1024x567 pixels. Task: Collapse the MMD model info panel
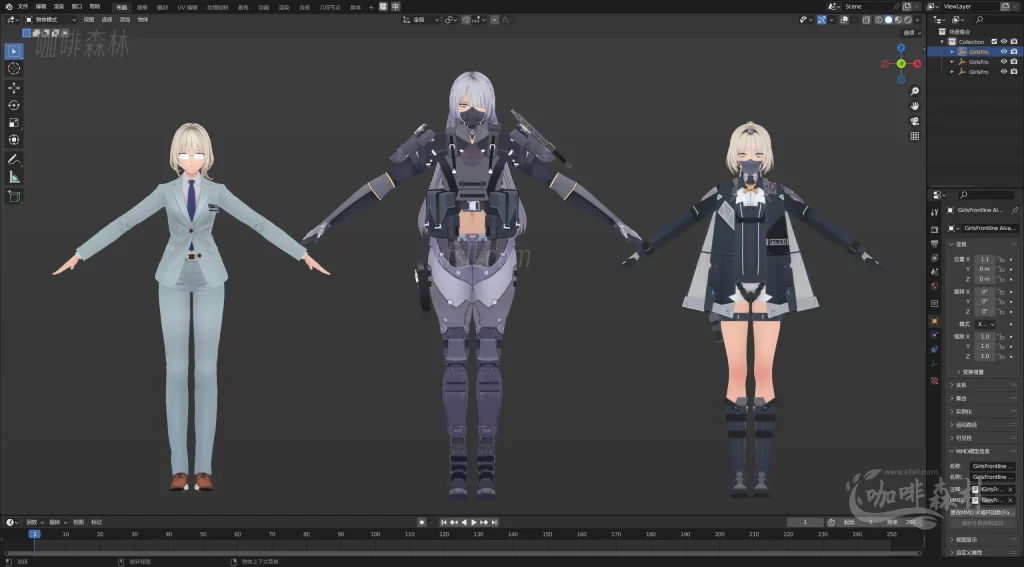tap(952, 451)
